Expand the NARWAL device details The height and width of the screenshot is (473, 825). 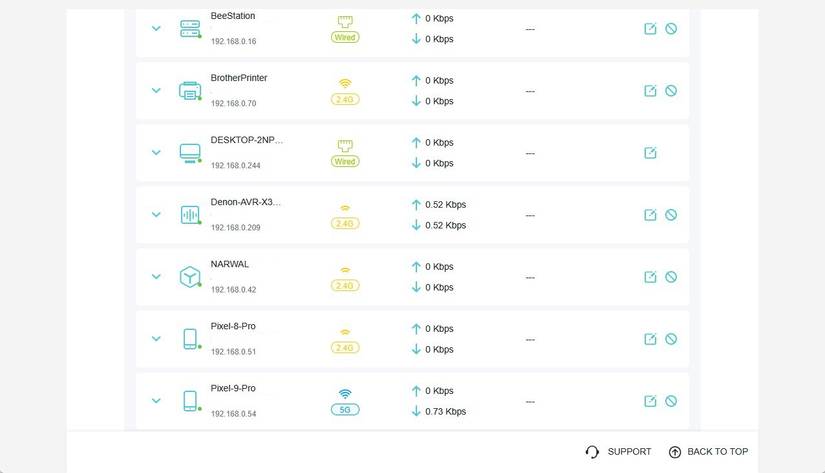[156, 277]
